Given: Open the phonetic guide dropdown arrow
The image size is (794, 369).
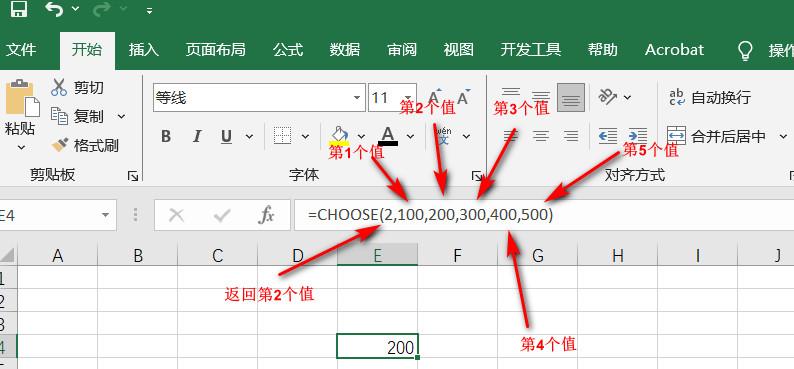Looking at the screenshot, I should (x=466, y=137).
